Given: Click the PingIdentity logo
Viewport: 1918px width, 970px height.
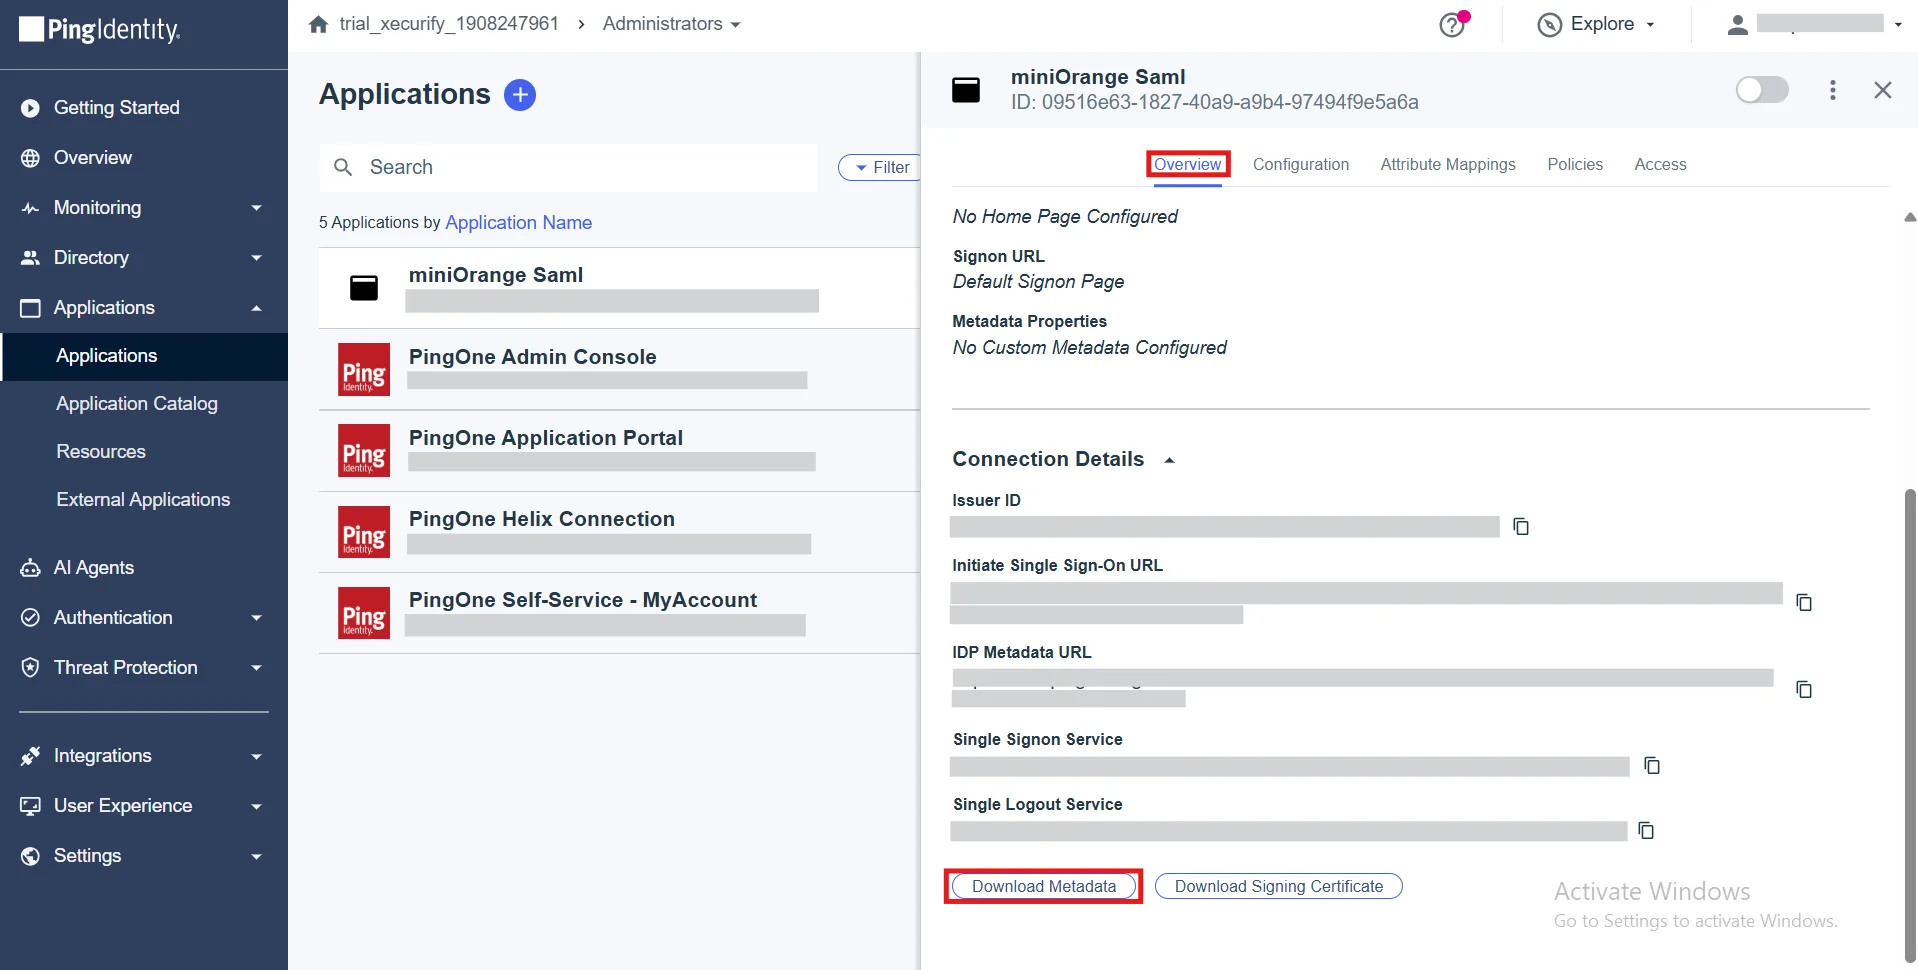Looking at the screenshot, I should point(100,30).
